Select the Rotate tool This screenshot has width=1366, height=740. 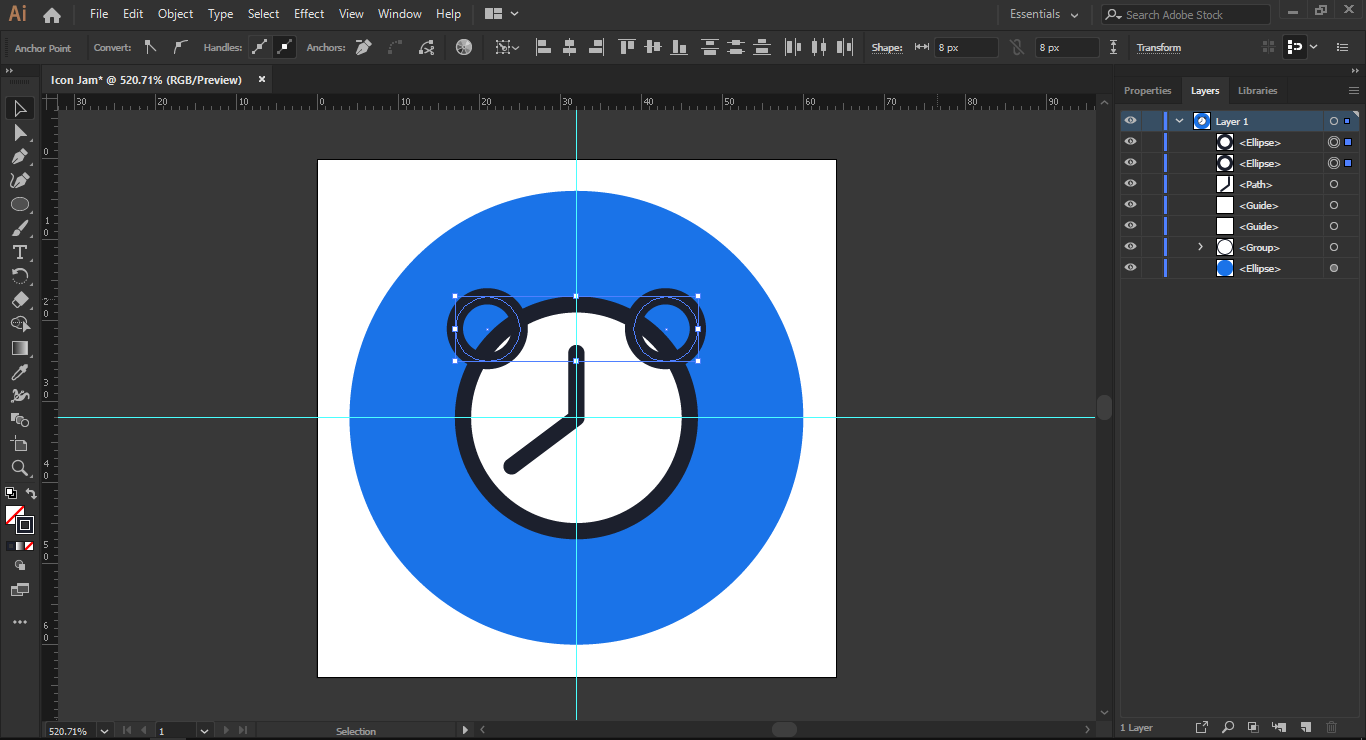coord(20,276)
